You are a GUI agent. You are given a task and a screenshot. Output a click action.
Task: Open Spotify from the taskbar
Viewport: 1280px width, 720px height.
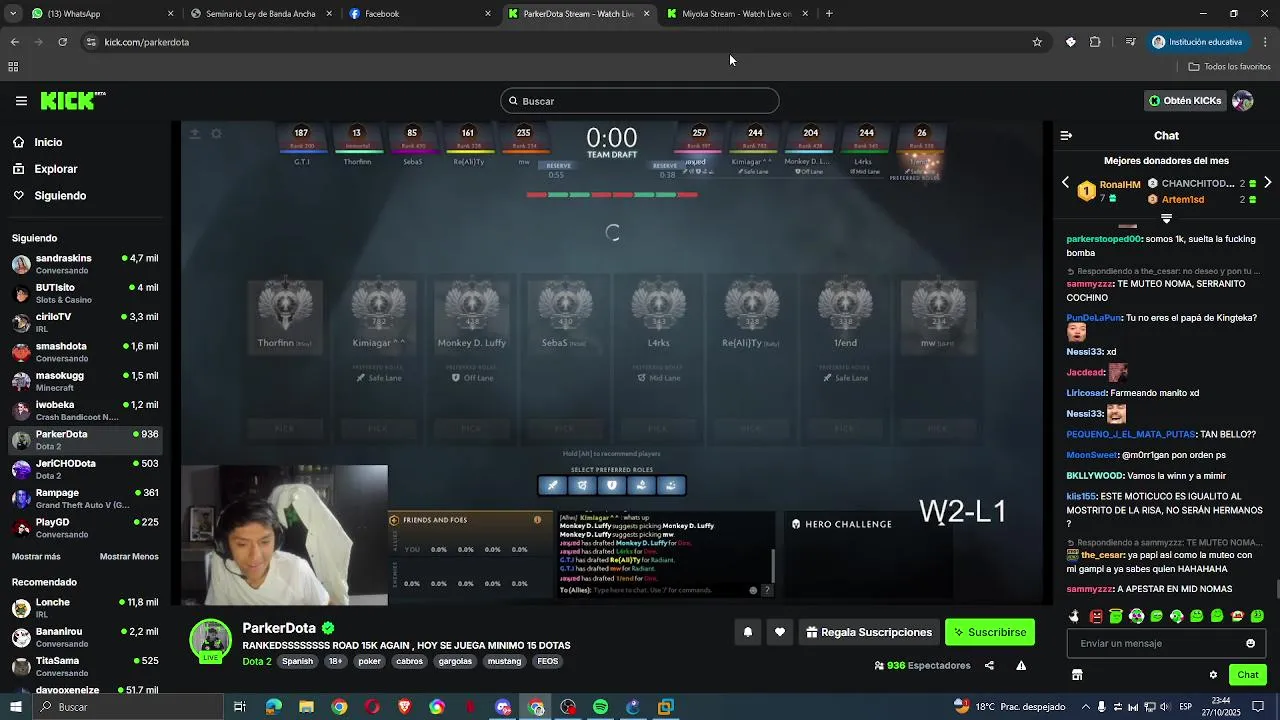pyautogui.click(x=600, y=707)
